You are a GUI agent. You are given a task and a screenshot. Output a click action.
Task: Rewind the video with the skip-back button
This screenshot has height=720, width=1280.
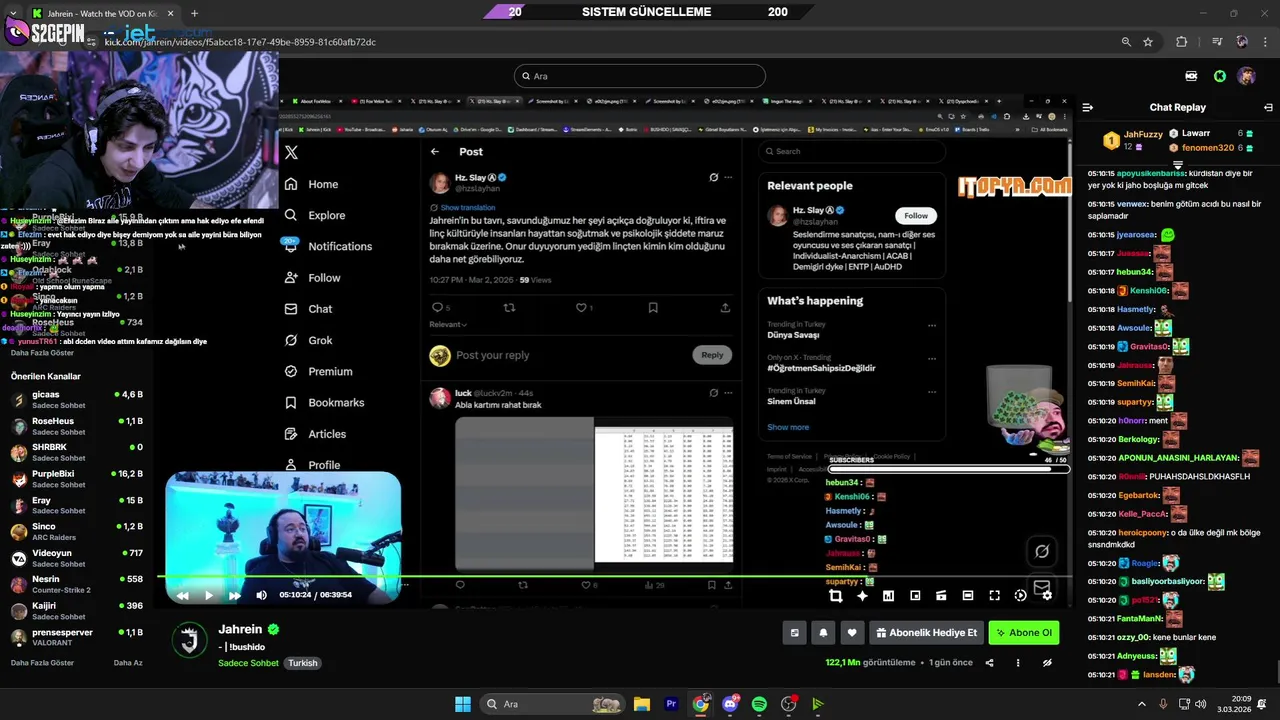(x=182, y=595)
